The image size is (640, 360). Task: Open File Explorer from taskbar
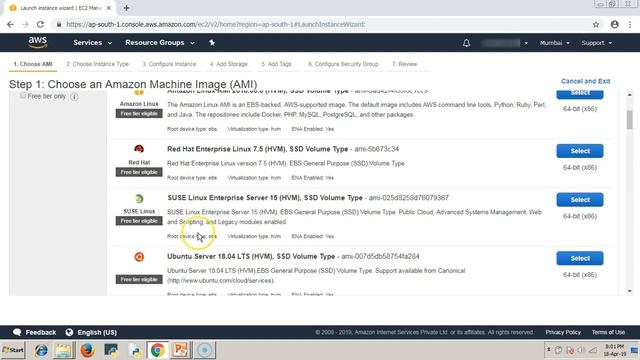[63, 350]
